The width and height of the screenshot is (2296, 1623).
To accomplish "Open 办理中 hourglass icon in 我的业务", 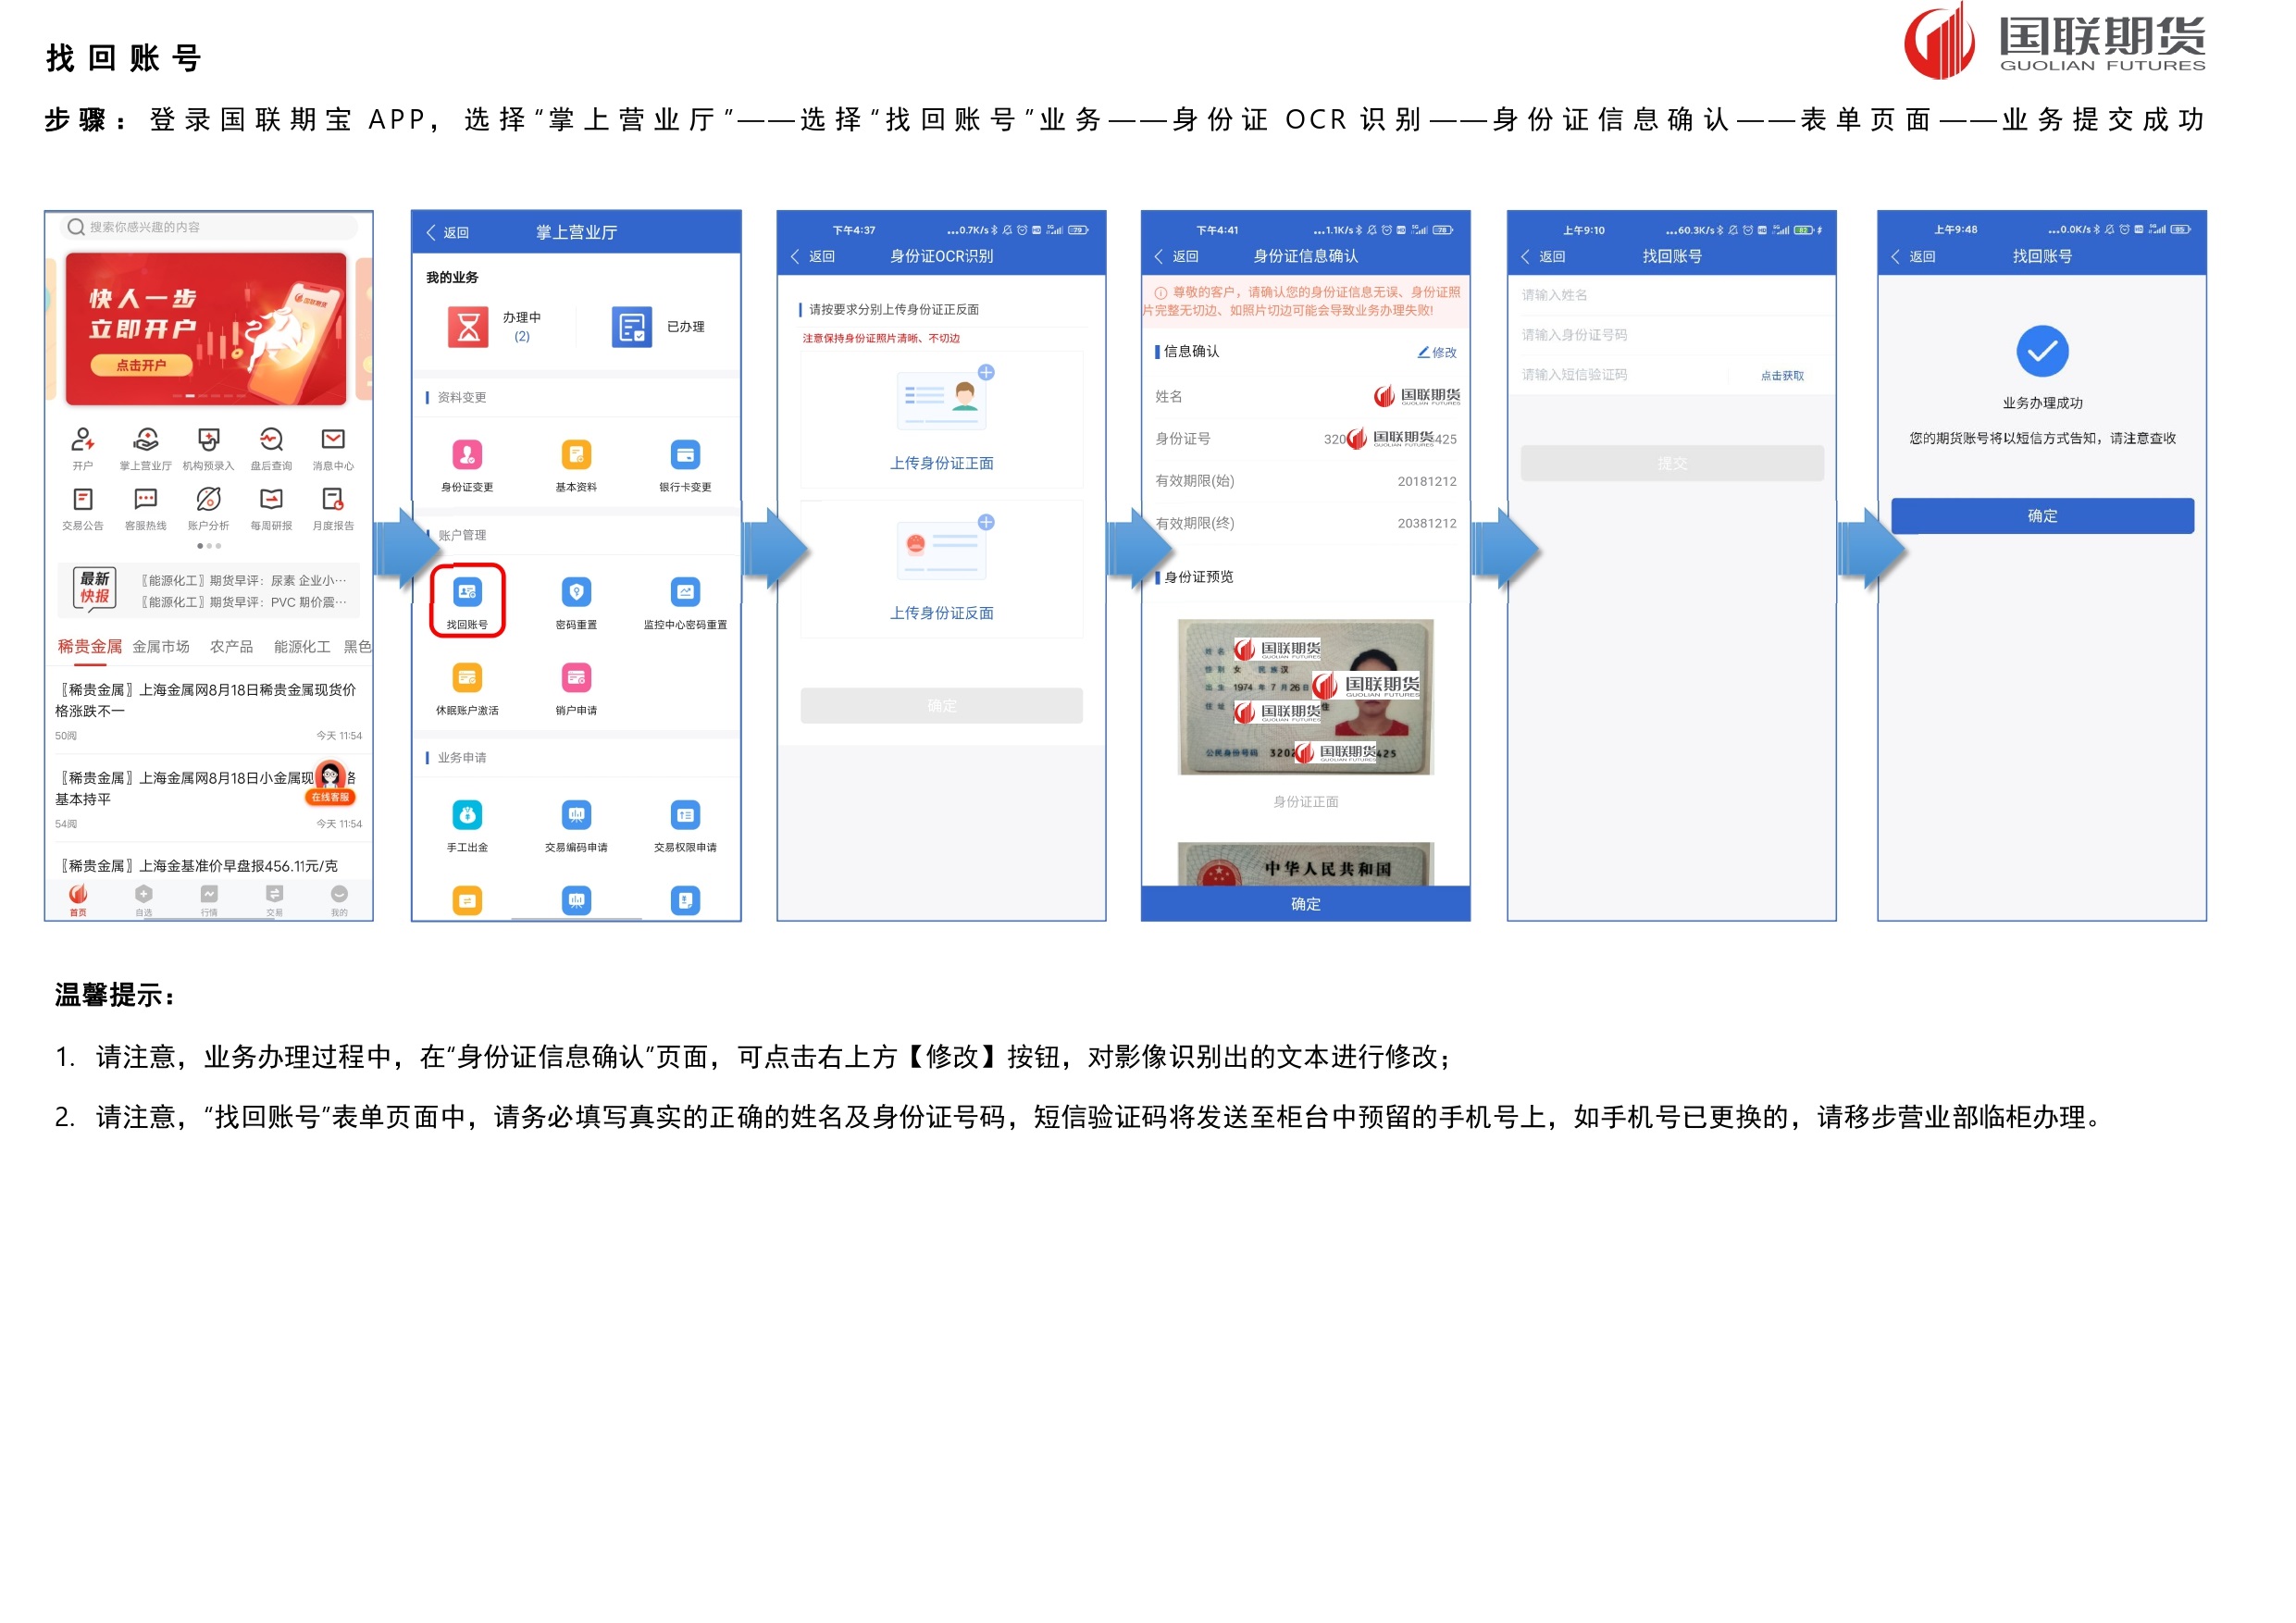I will coord(468,327).
